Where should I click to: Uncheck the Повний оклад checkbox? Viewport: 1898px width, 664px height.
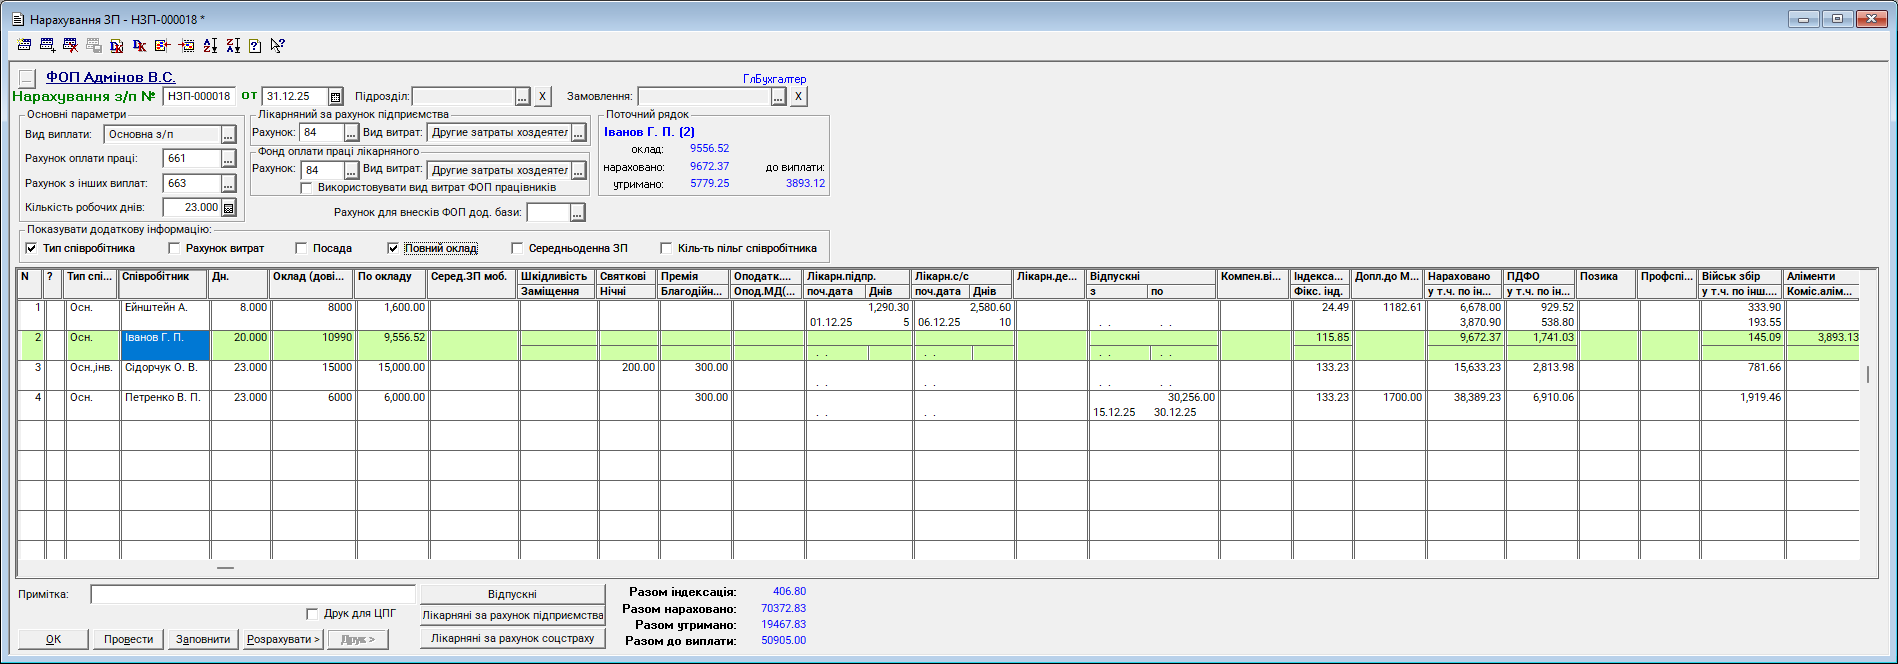click(x=393, y=248)
